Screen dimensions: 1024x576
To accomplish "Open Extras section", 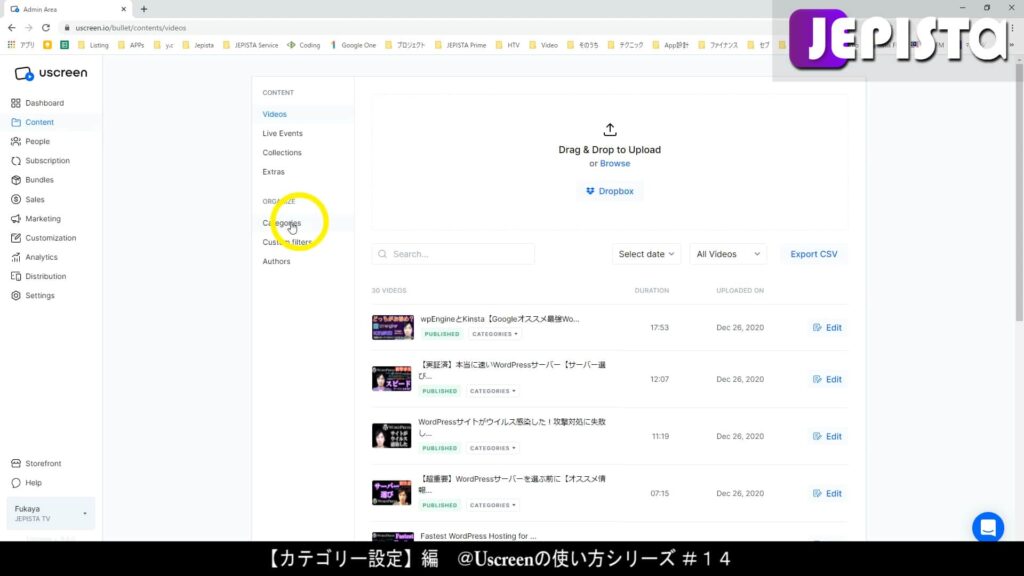I will 274,172.
